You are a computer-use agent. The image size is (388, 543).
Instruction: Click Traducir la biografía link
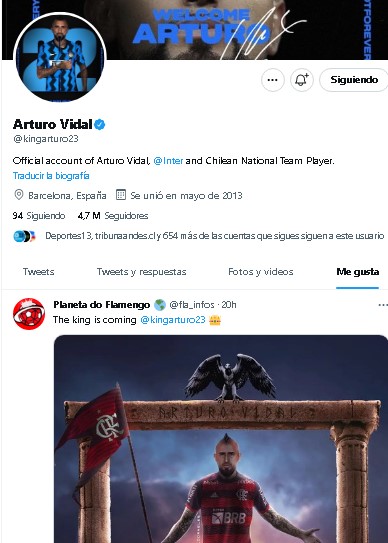(x=51, y=176)
